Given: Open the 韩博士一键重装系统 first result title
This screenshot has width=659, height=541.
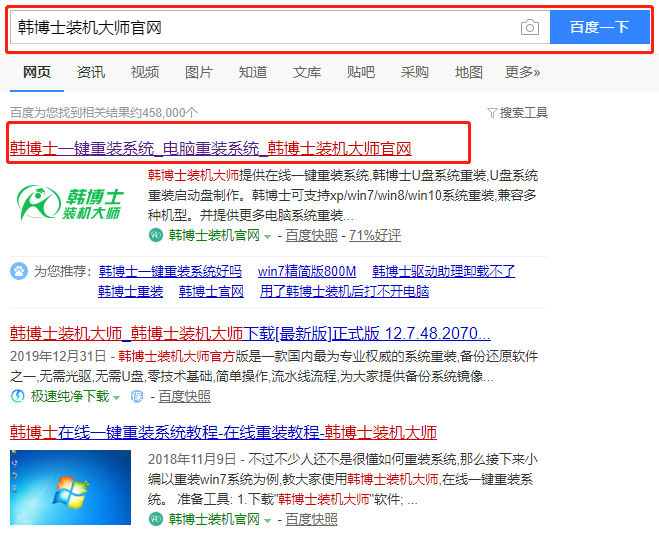Looking at the screenshot, I should (x=211, y=148).
